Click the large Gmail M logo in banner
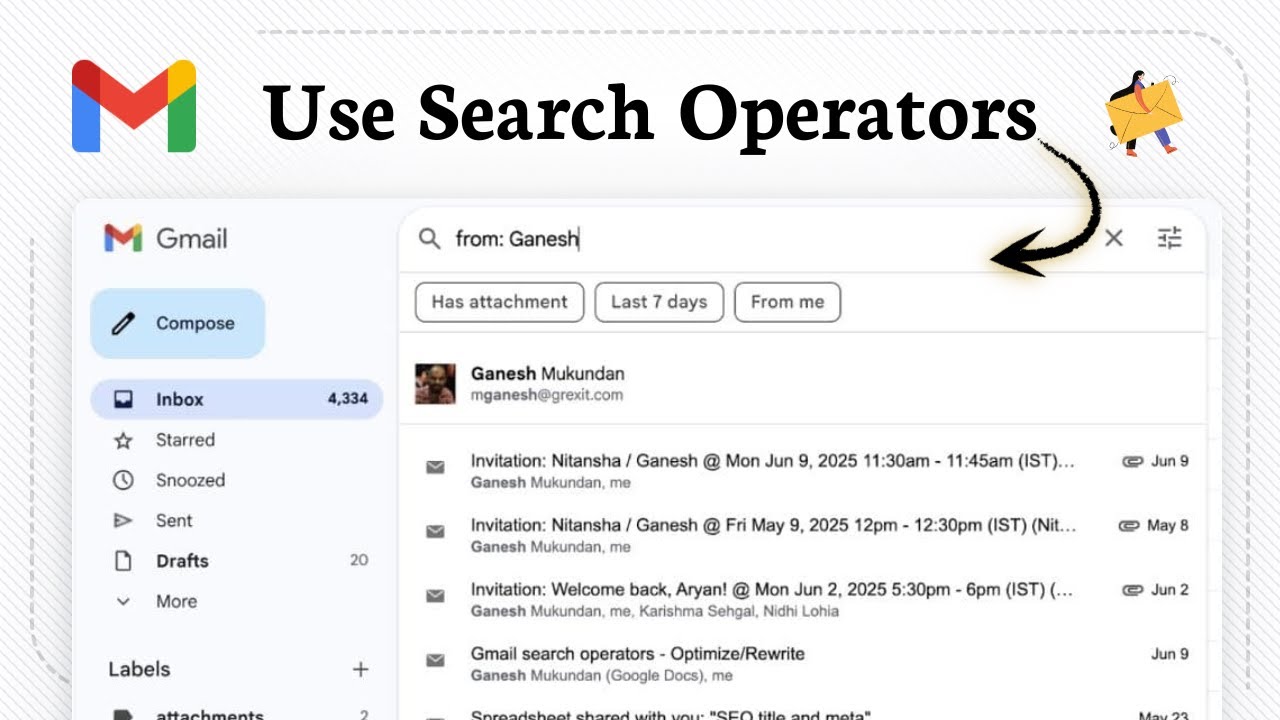Screen dimensions: 1280x720 [x=134, y=106]
